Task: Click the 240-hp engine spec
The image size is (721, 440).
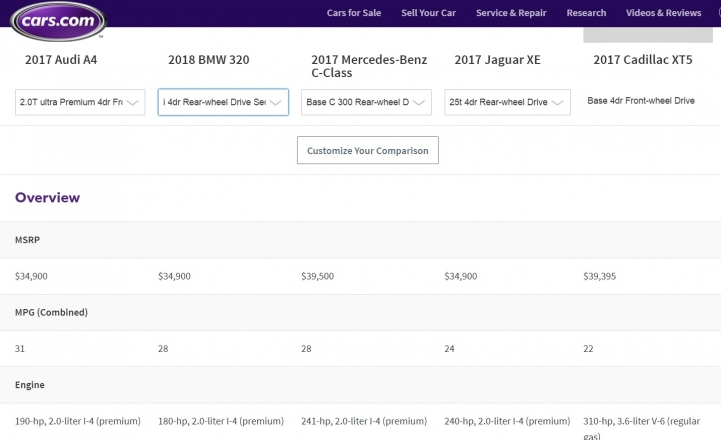Action: click(x=507, y=421)
